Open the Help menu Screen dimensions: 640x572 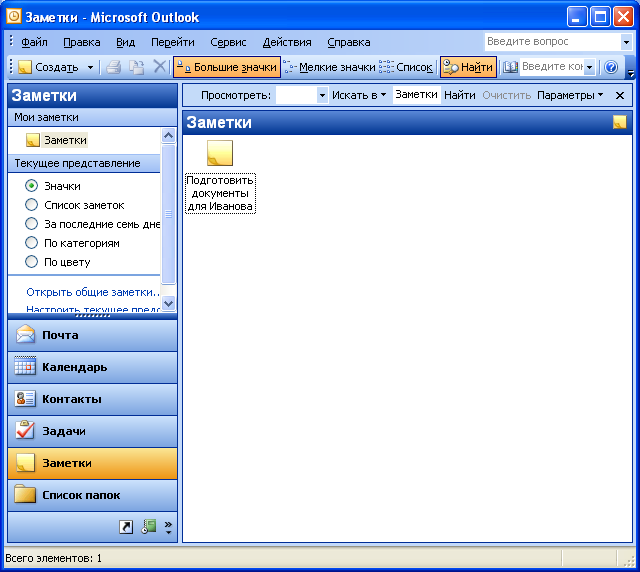click(349, 42)
